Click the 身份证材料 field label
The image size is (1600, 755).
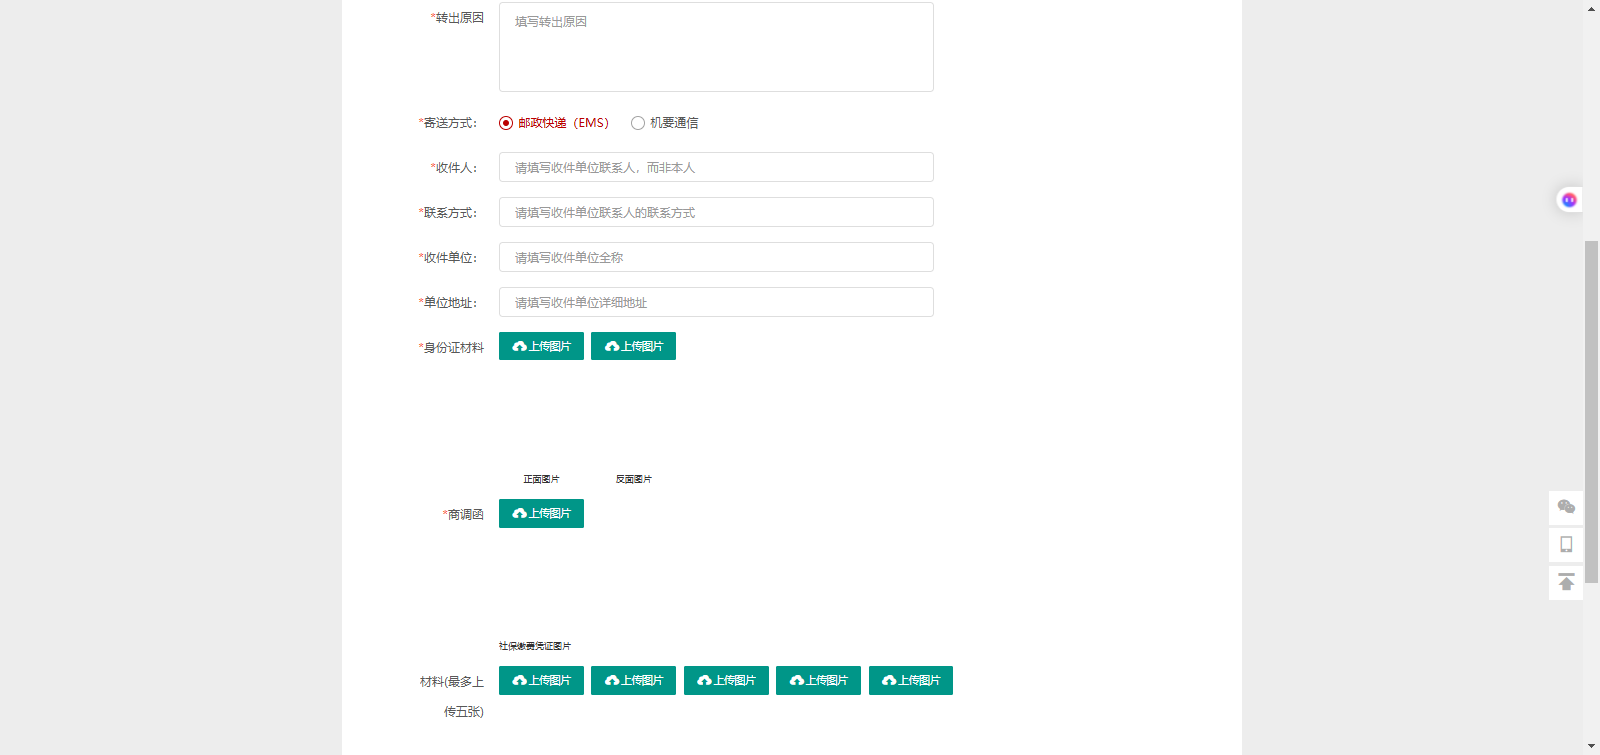pos(451,348)
